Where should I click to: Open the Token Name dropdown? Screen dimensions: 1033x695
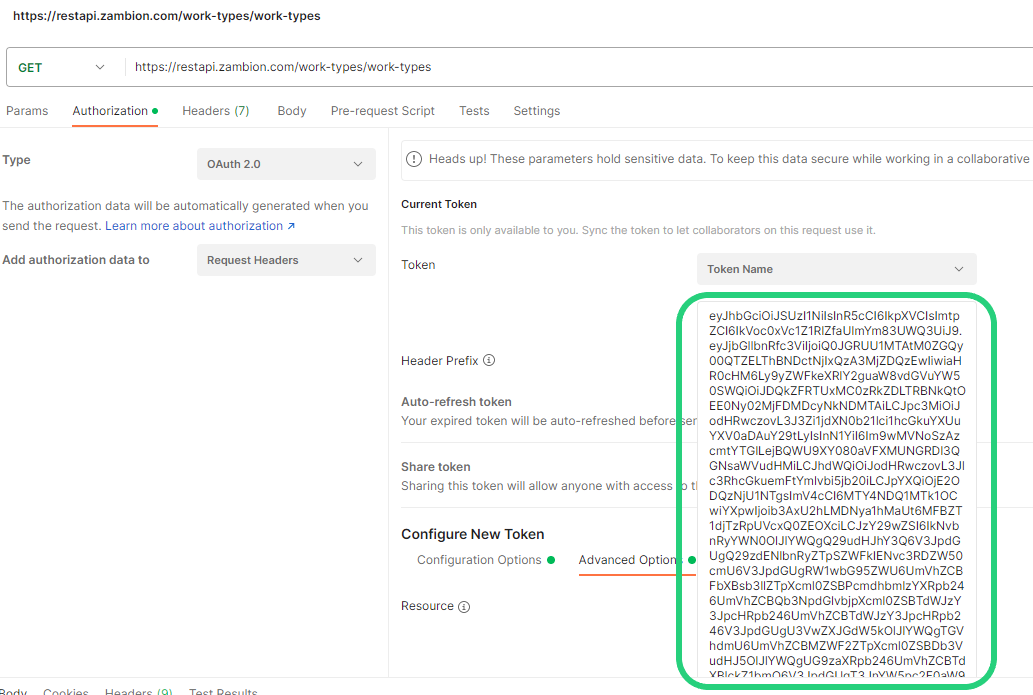tap(836, 269)
